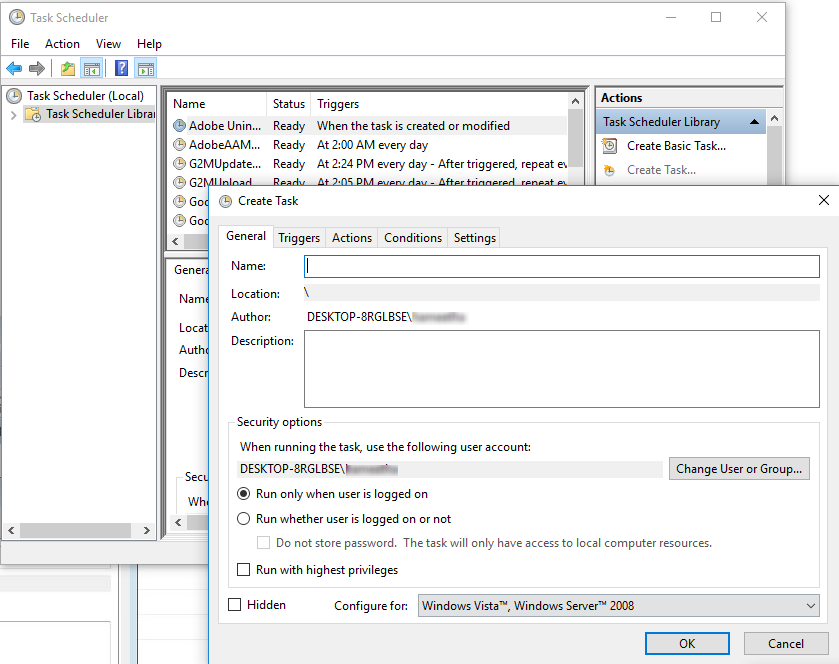This screenshot has height=664, width=839.
Task: Check the Hidden checkbox
Action: click(235, 605)
